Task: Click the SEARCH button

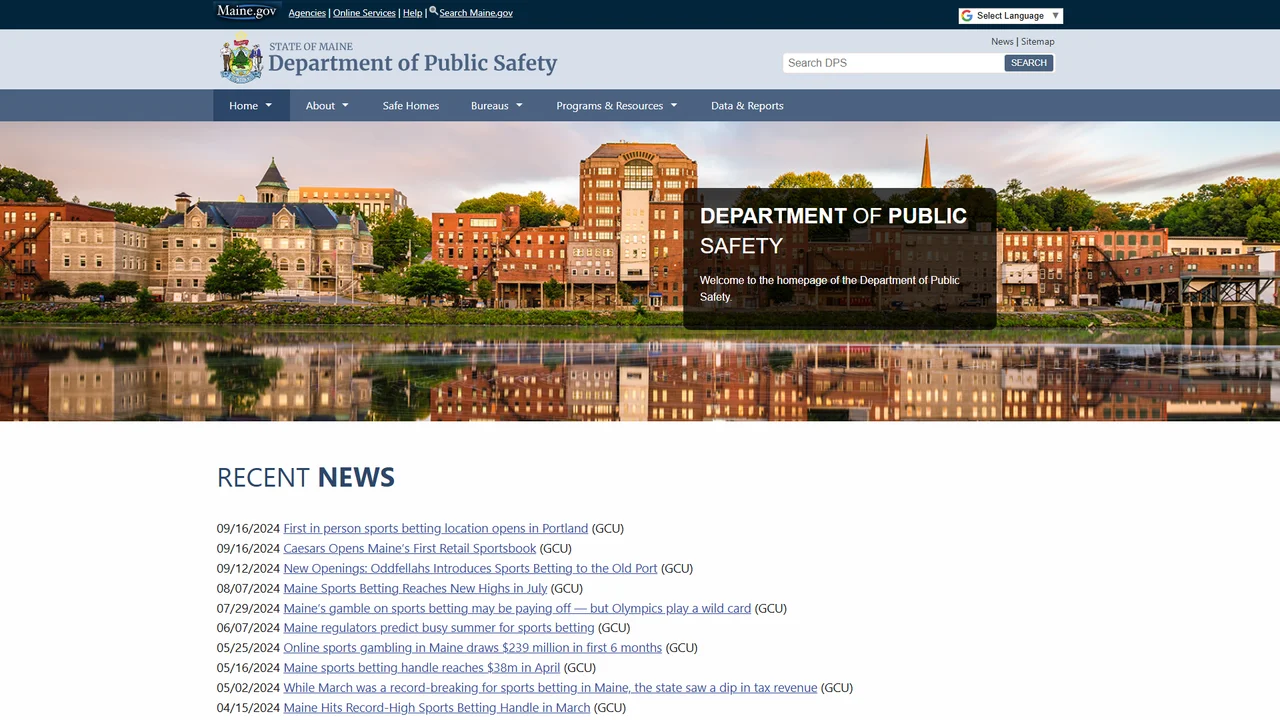Action: point(1029,63)
